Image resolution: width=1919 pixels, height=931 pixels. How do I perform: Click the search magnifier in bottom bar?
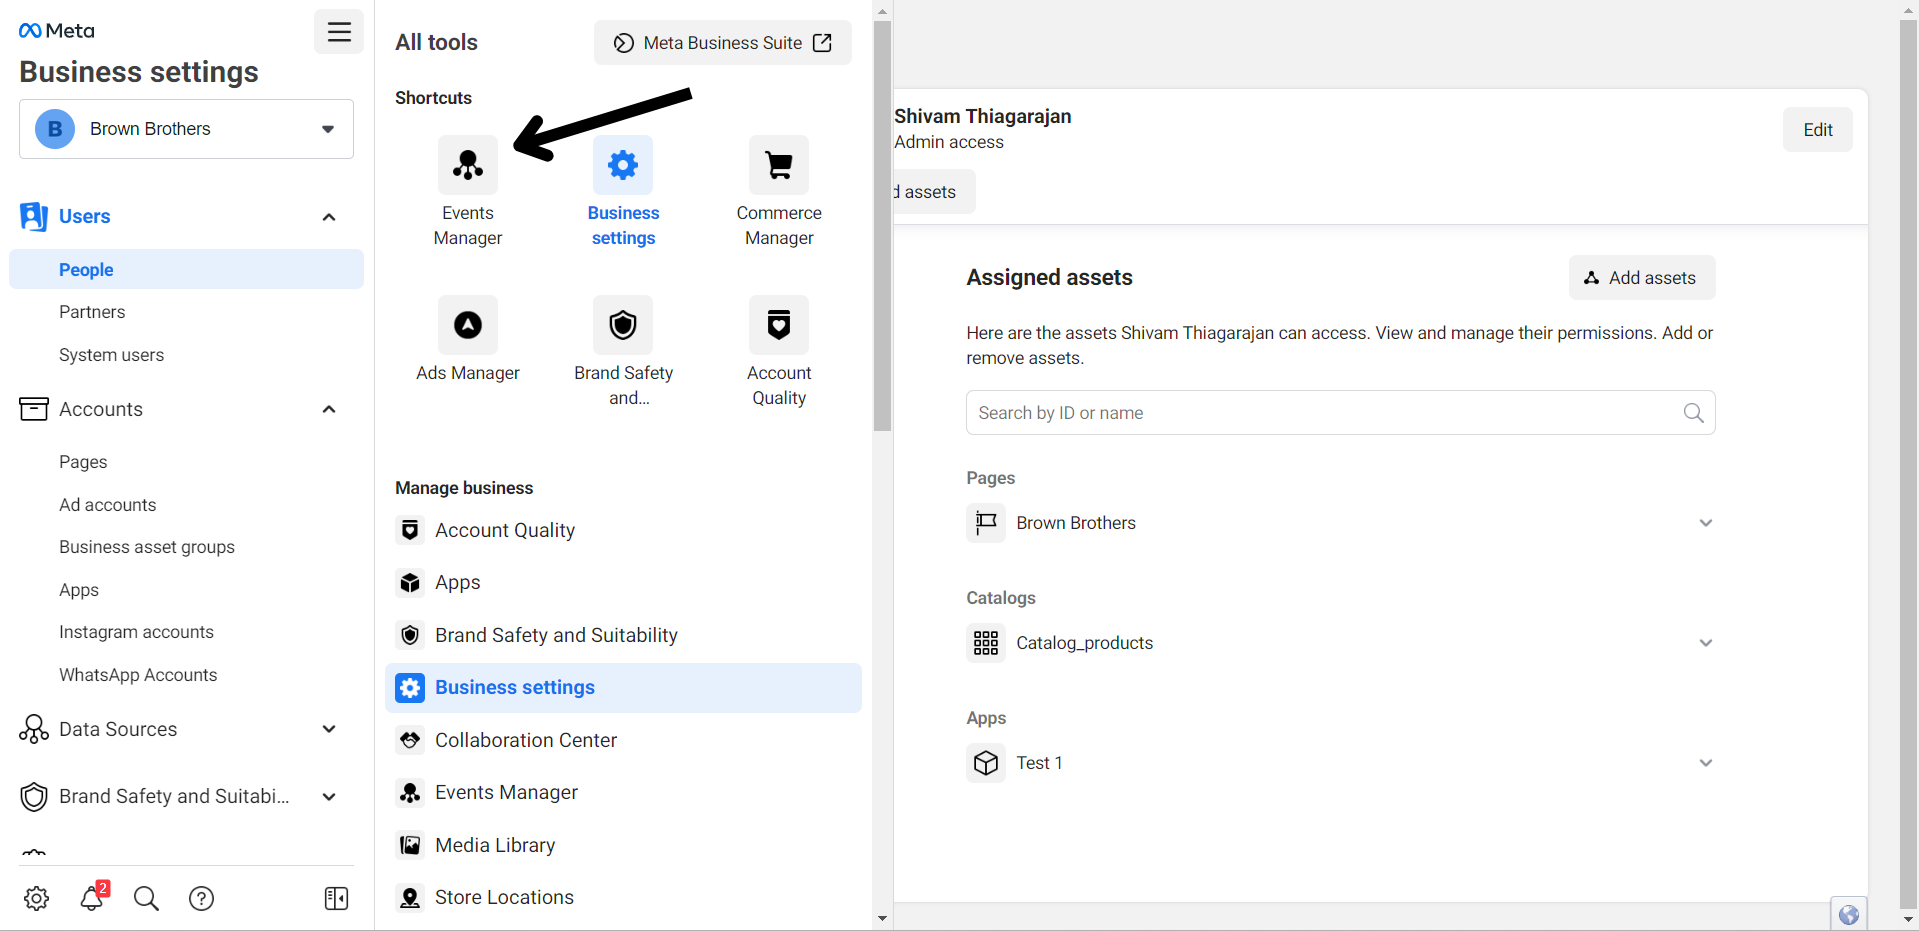pyautogui.click(x=146, y=898)
